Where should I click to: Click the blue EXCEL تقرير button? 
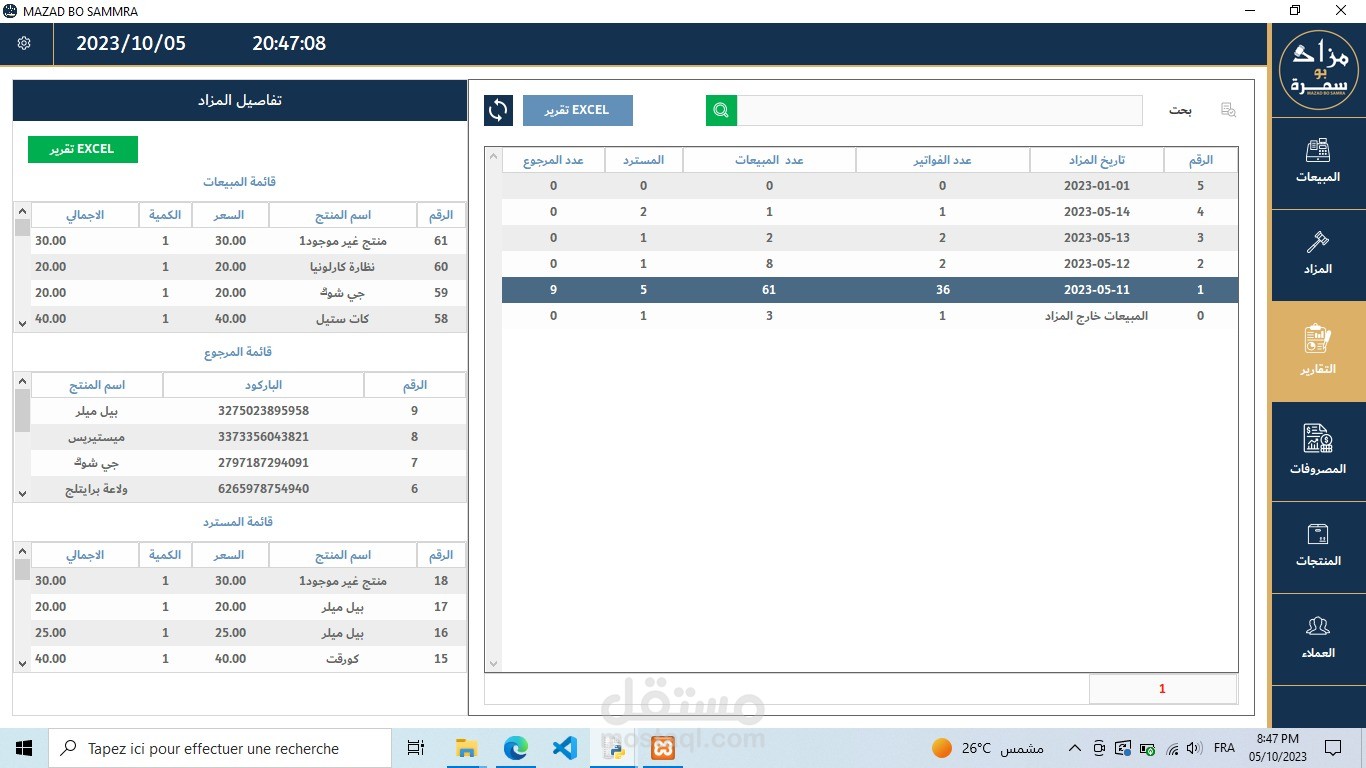[578, 110]
